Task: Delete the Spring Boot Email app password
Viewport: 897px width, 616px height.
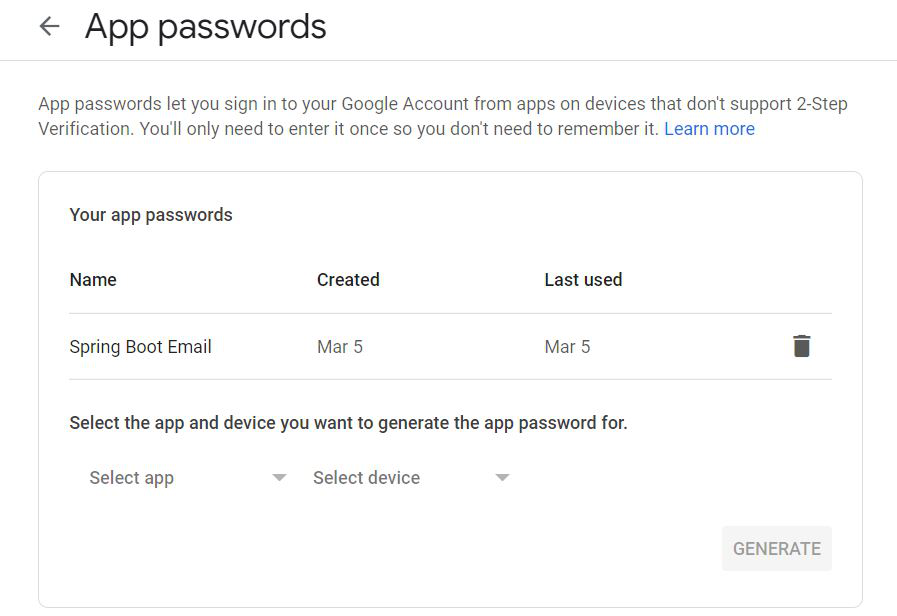Action: click(x=801, y=346)
